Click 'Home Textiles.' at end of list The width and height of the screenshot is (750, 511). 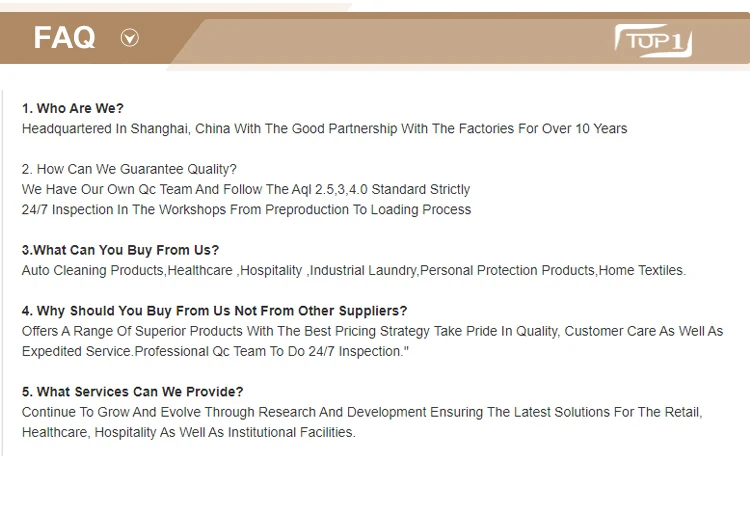click(x=643, y=271)
